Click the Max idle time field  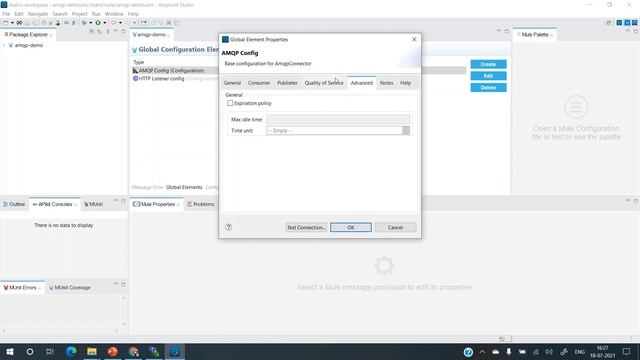point(338,119)
